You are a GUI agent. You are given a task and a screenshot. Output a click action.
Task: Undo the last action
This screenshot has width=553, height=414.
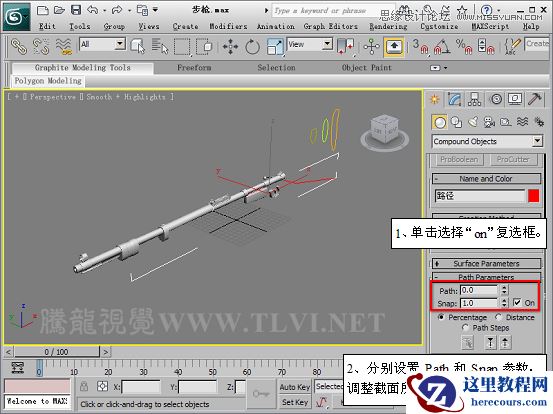pos(93,10)
